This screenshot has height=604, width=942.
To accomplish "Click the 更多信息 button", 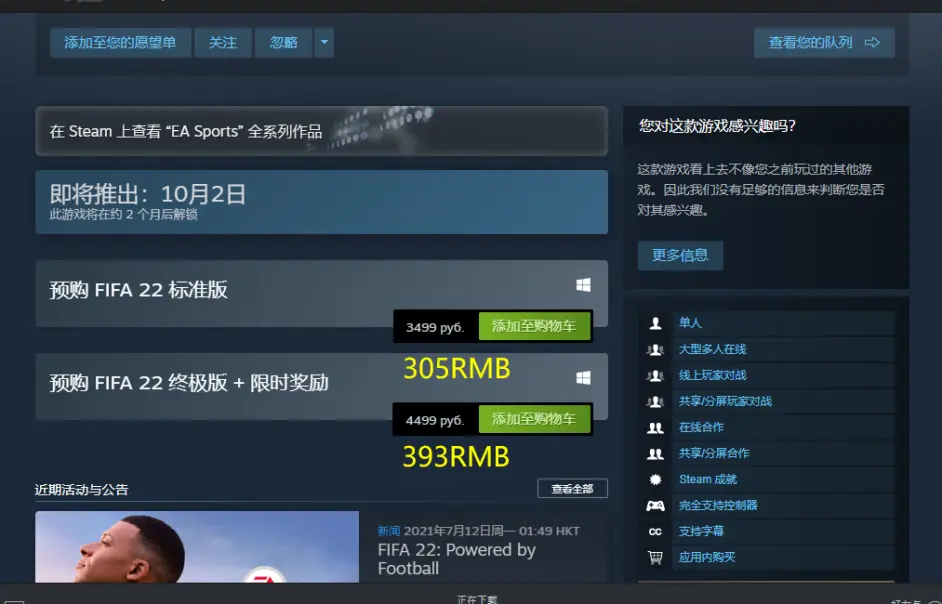I will pyautogui.click(x=680, y=255).
